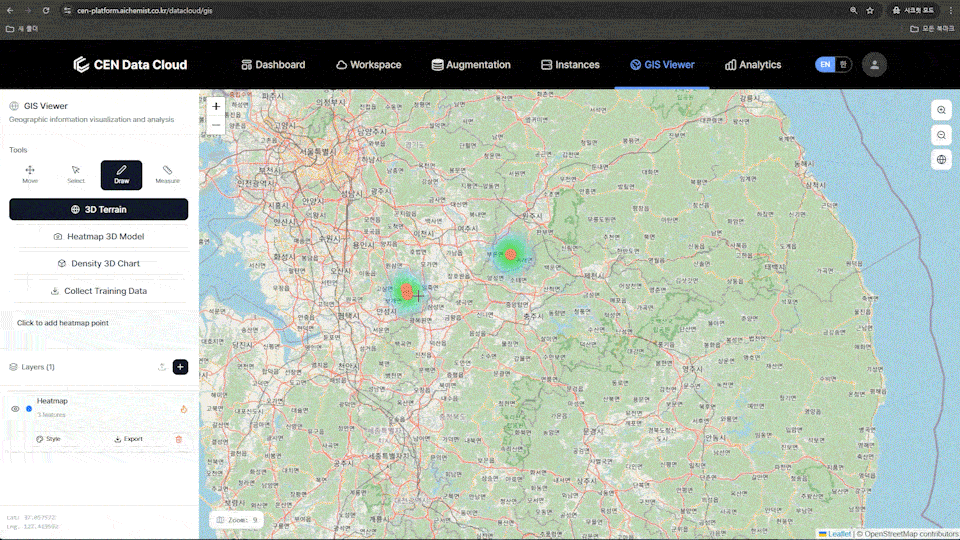The image size is (960, 540).
Task: Hide the Heatmap layer using eye icon
Action: (x=15, y=409)
